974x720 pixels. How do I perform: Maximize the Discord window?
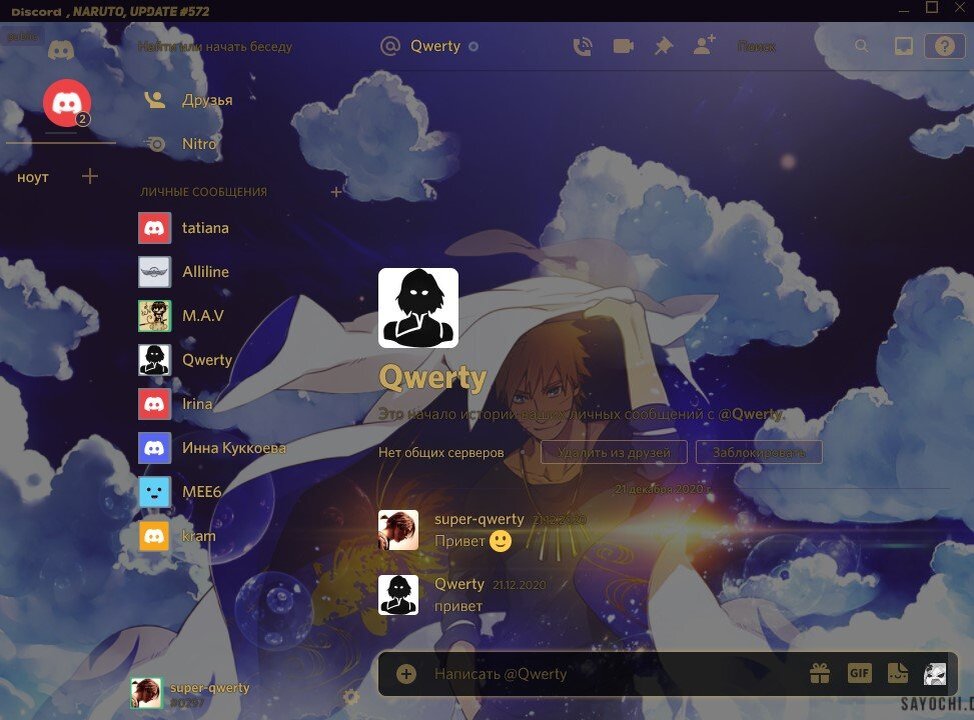click(932, 7)
